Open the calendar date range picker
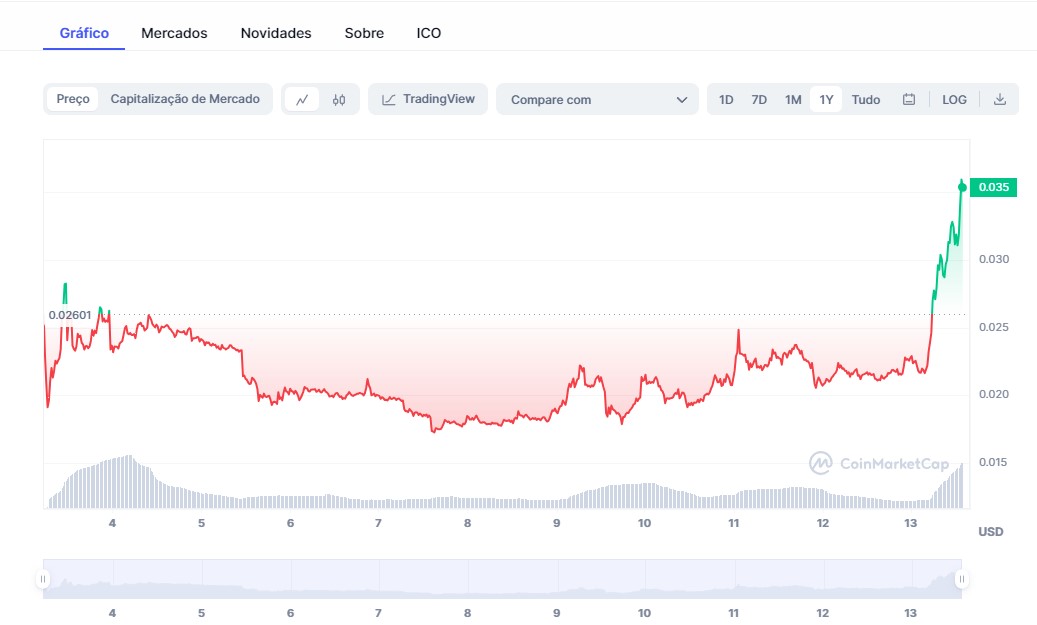 pos(909,100)
